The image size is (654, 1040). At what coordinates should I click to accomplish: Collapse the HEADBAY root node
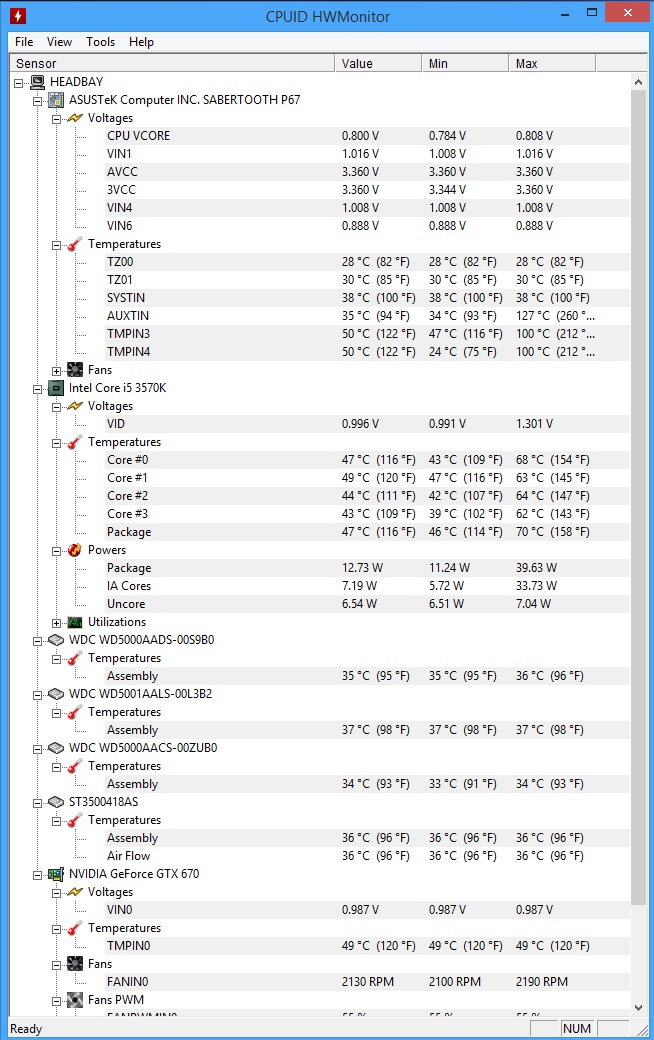click(x=19, y=83)
